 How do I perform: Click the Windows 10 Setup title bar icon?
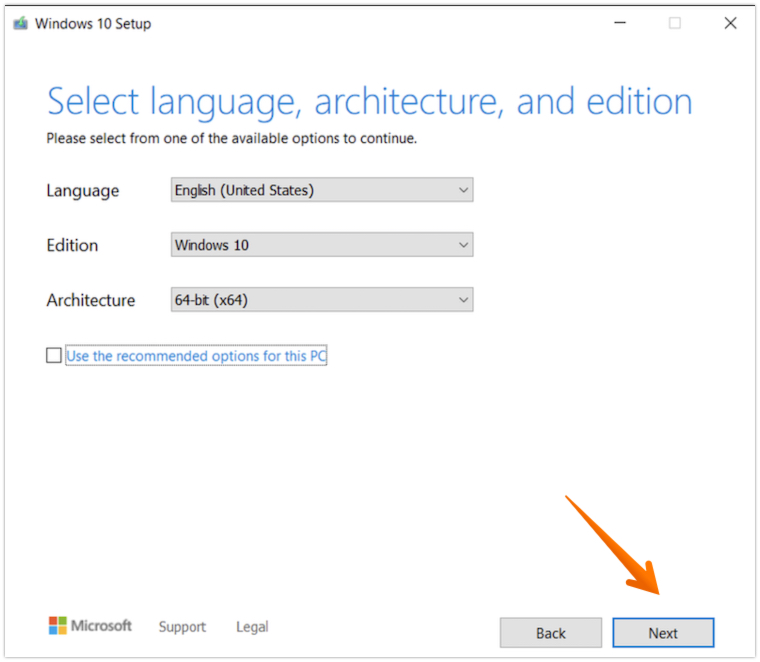tap(20, 23)
